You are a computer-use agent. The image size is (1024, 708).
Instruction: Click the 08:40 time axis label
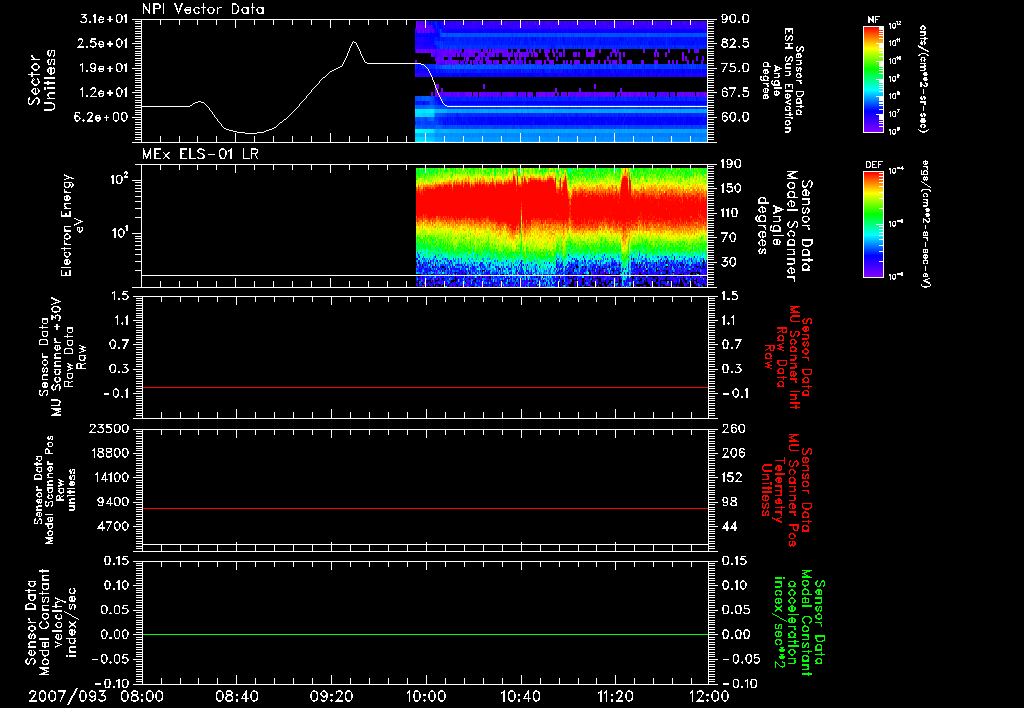coord(236,696)
